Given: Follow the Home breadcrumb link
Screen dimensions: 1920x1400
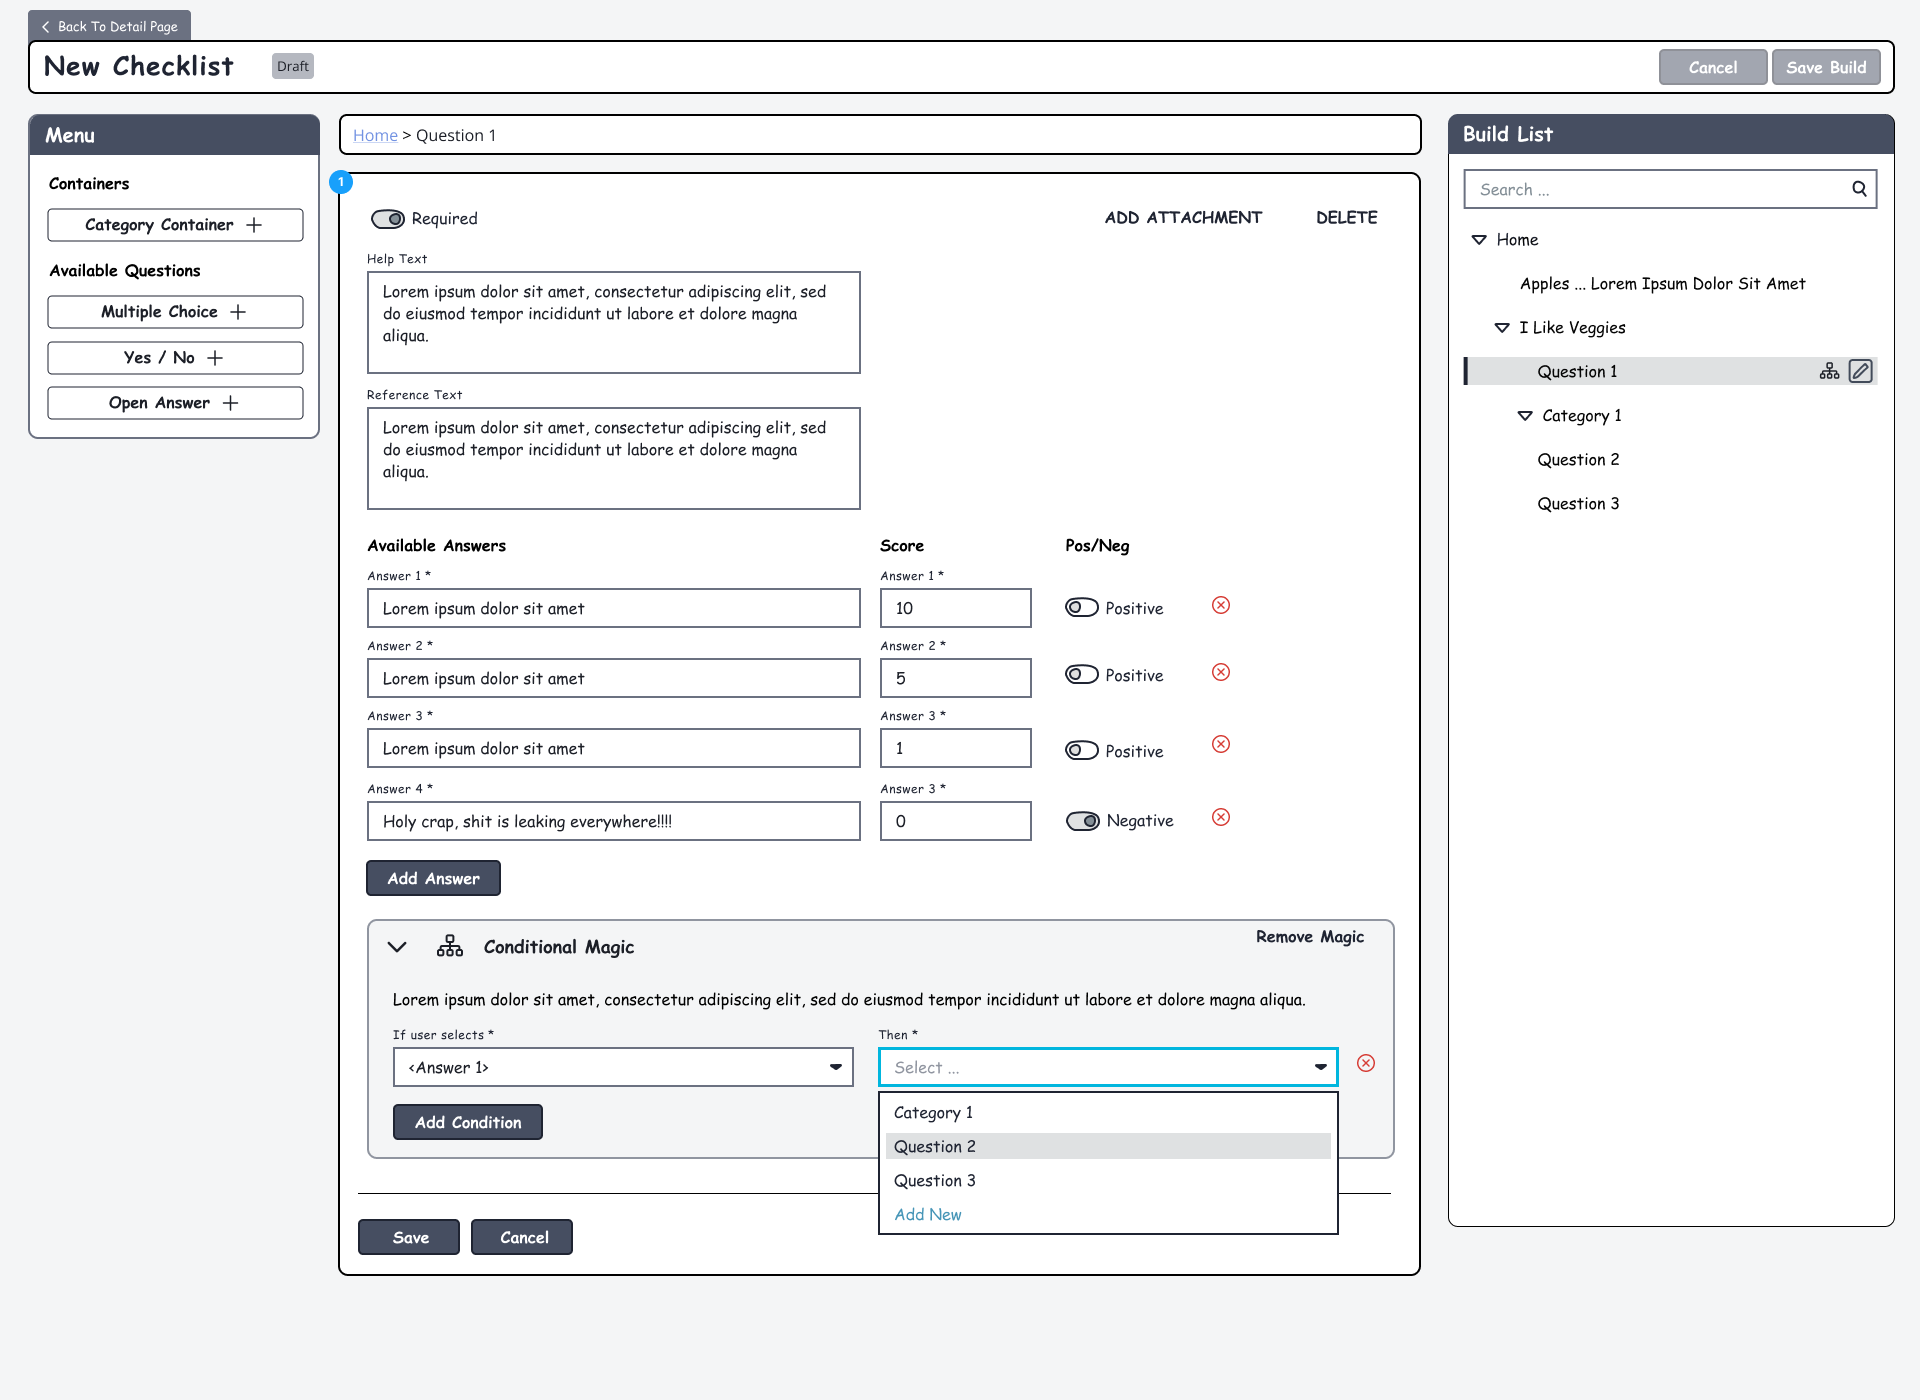Looking at the screenshot, I should pos(375,135).
